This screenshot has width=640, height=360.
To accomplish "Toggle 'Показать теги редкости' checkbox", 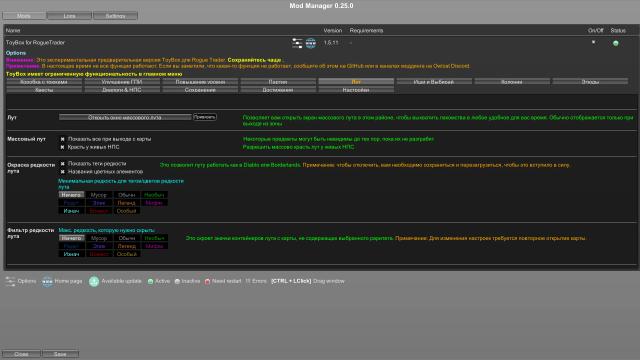I will tap(62, 164).
